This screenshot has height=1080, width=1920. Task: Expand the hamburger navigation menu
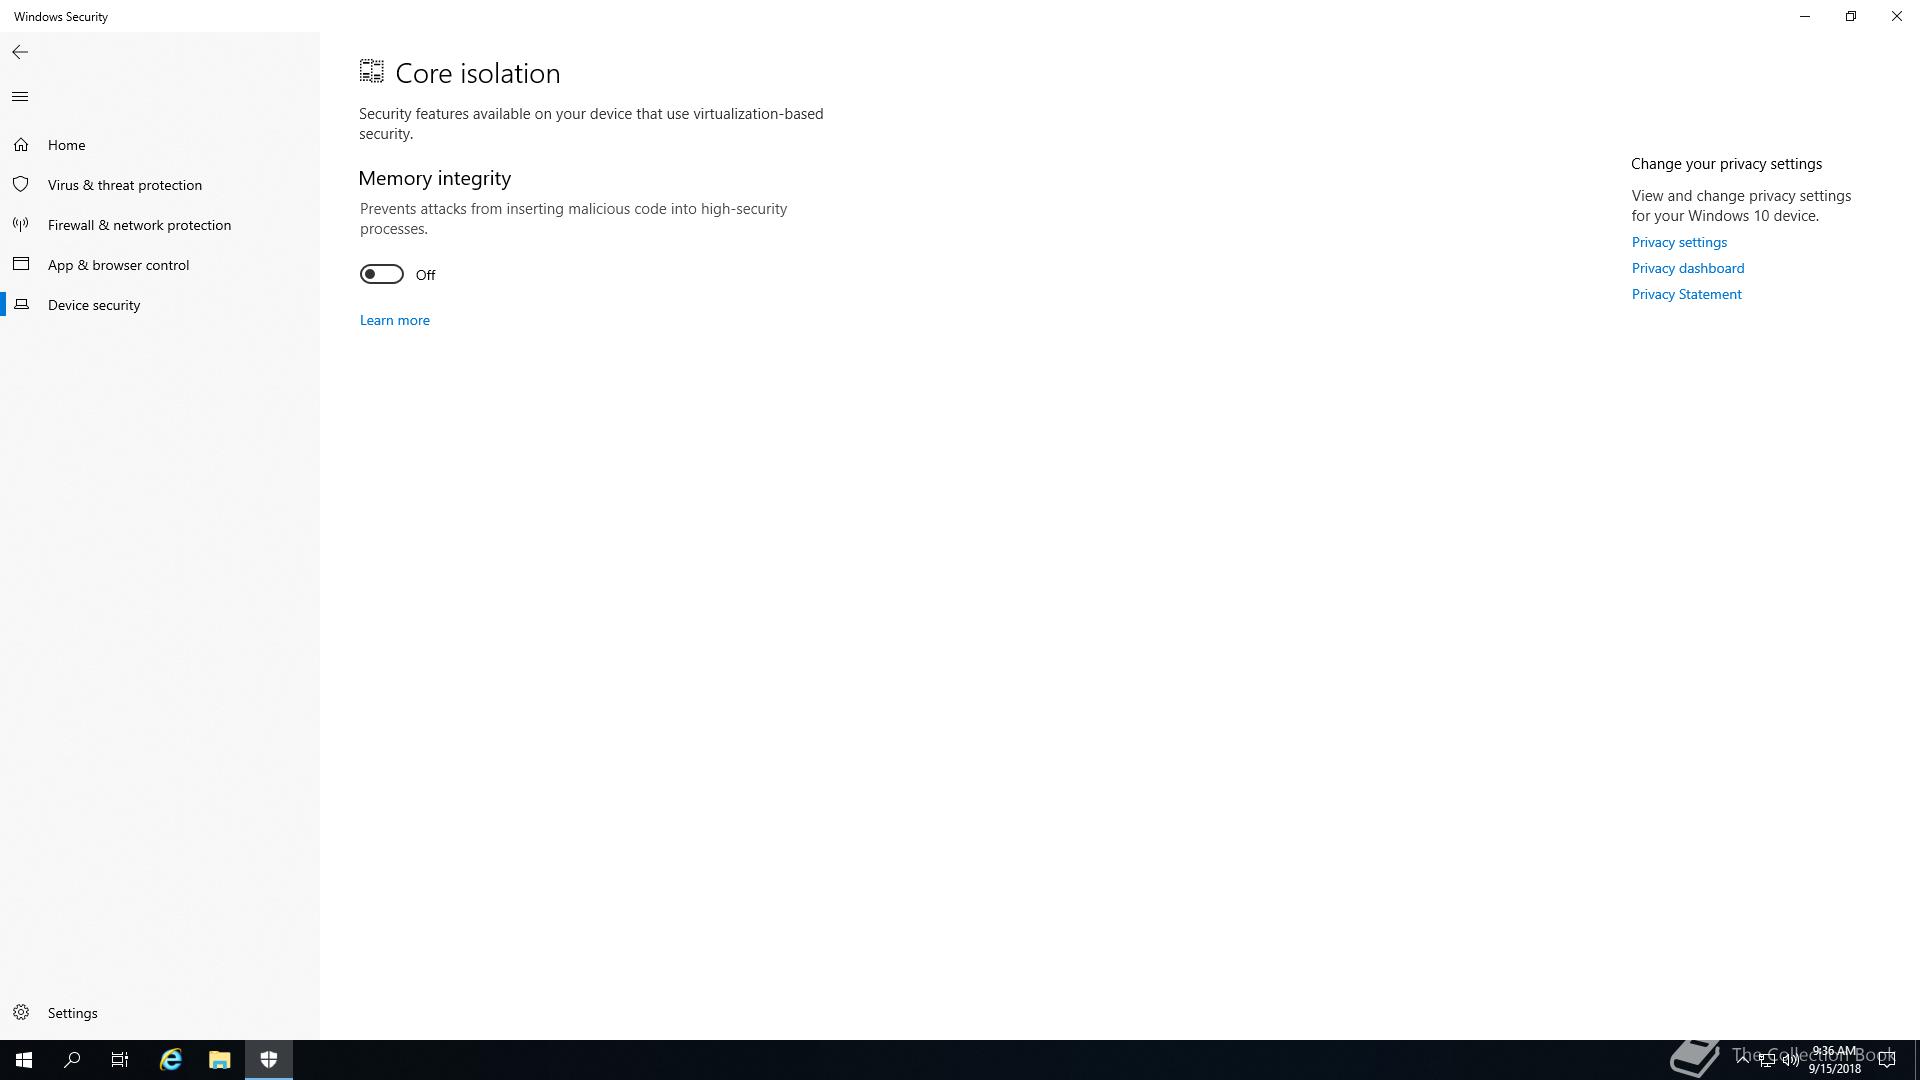point(20,97)
